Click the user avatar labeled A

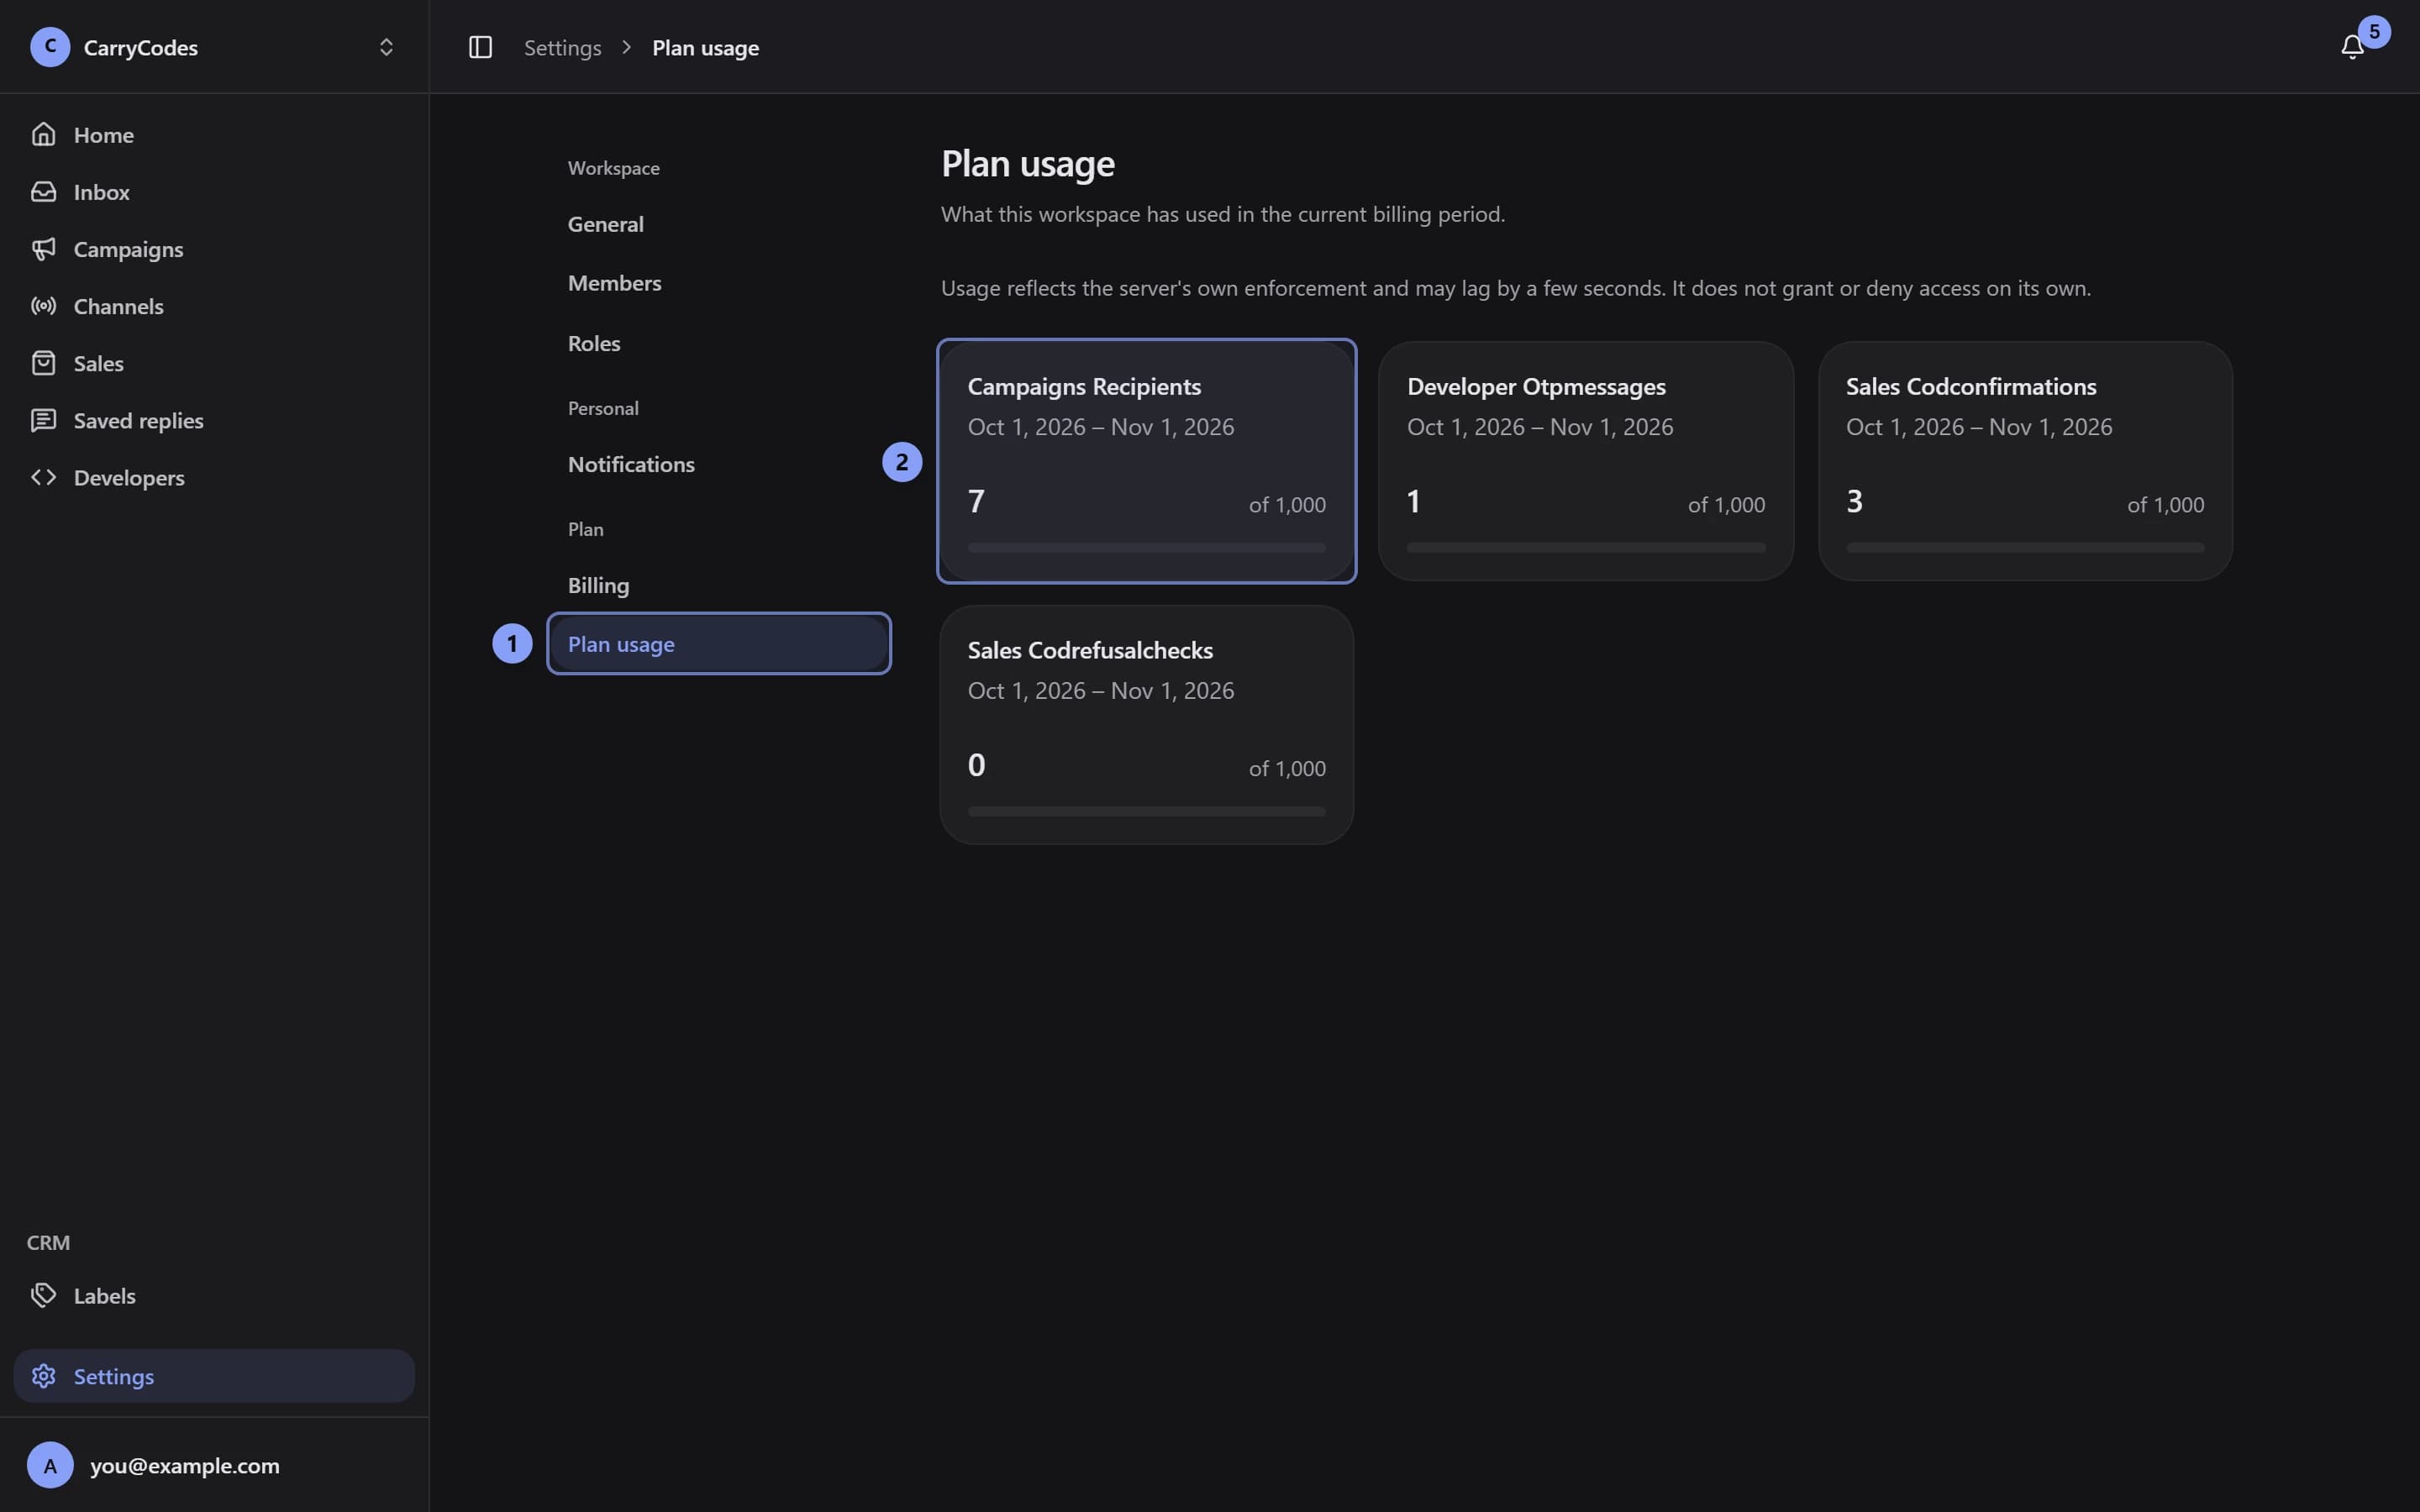(50, 1465)
